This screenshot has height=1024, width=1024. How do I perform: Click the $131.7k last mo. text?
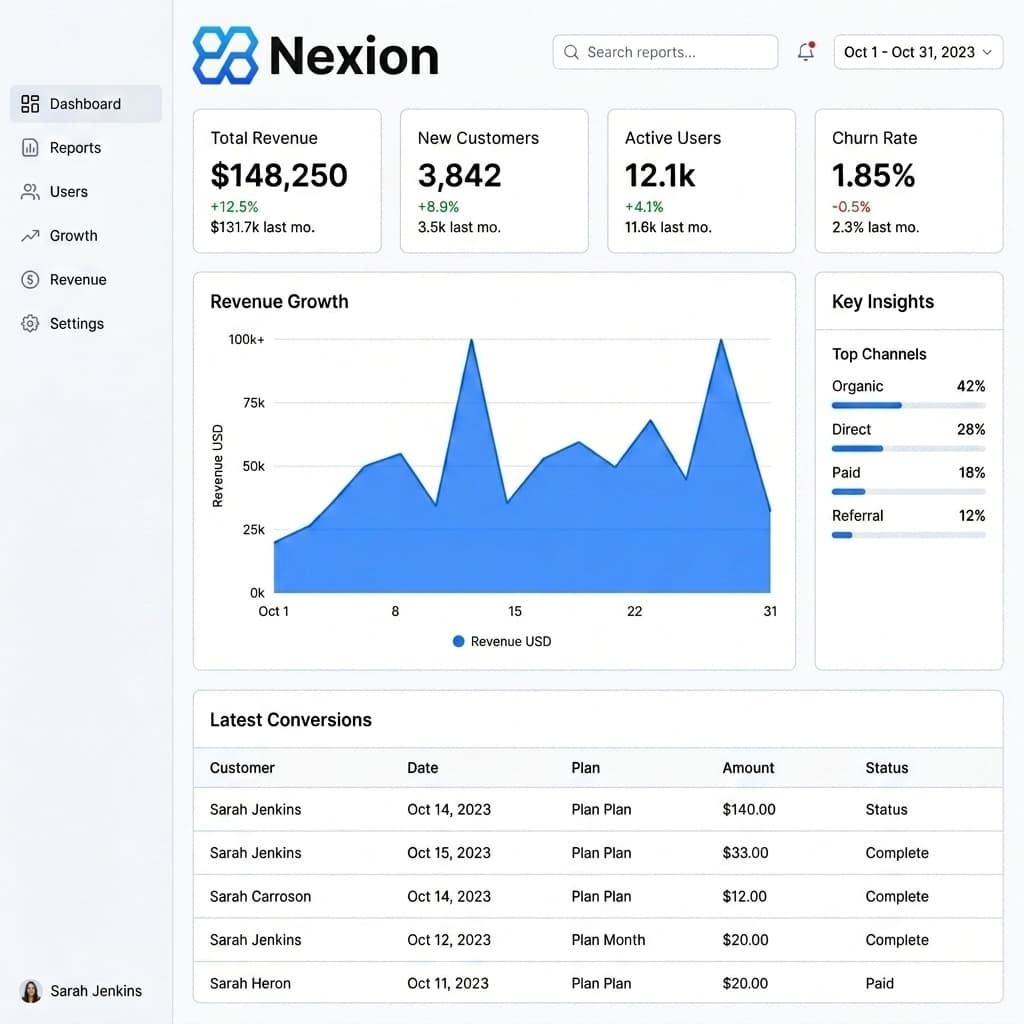coord(263,227)
